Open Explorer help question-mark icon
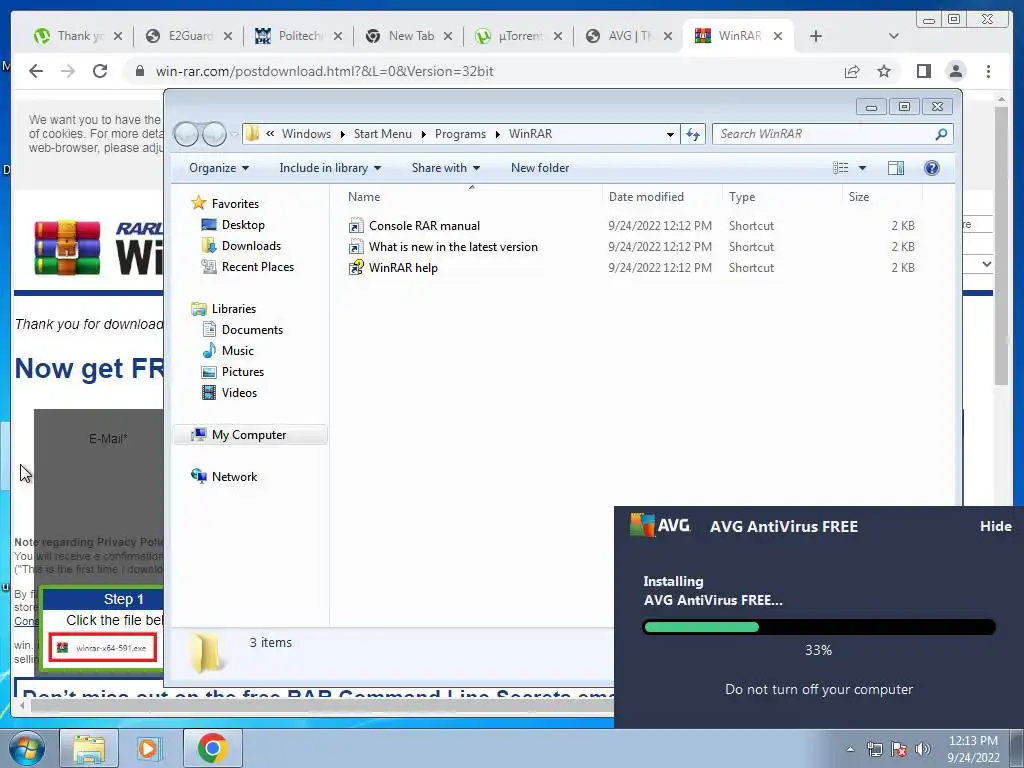This screenshot has width=1024, height=768. click(x=932, y=168)
